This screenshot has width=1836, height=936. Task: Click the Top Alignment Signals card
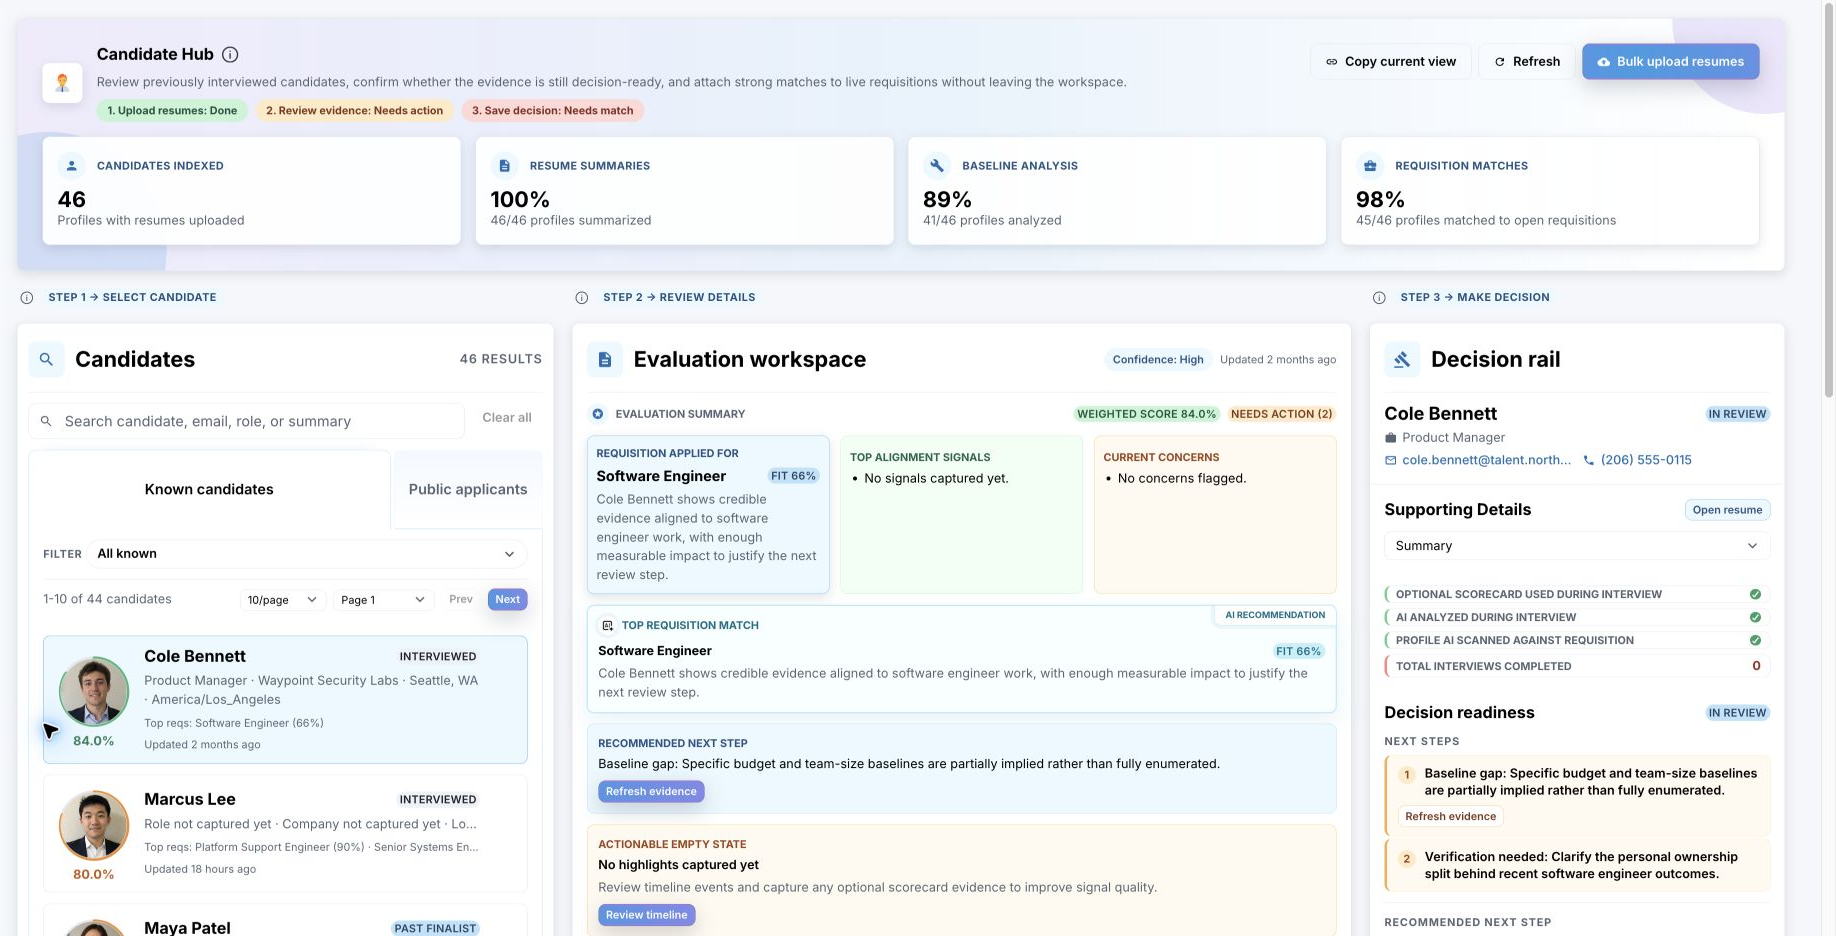pos(961,514)
